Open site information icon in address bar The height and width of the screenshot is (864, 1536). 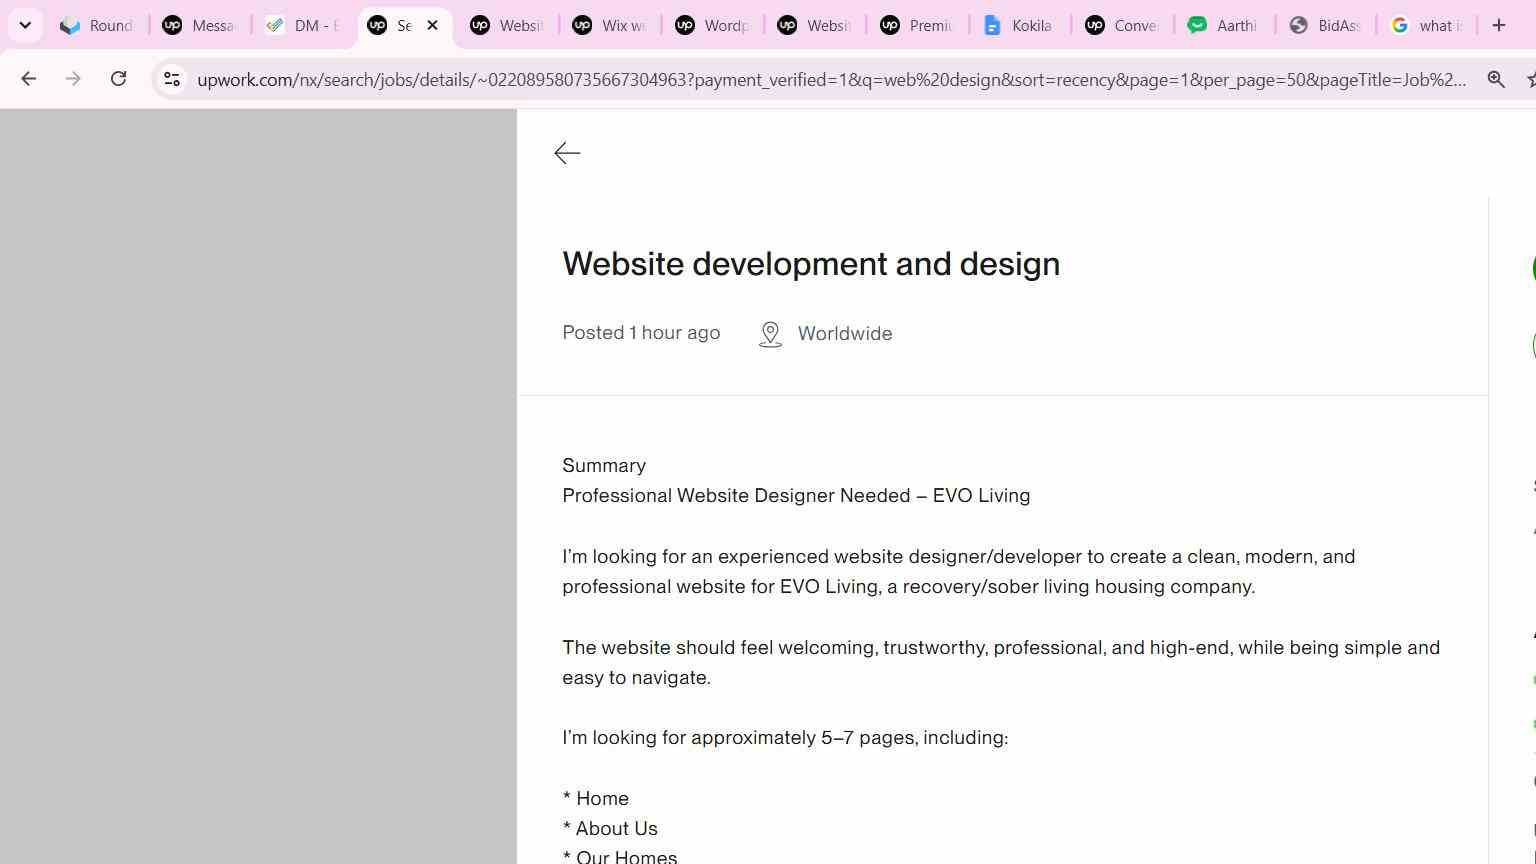click(x=172, y=79)
